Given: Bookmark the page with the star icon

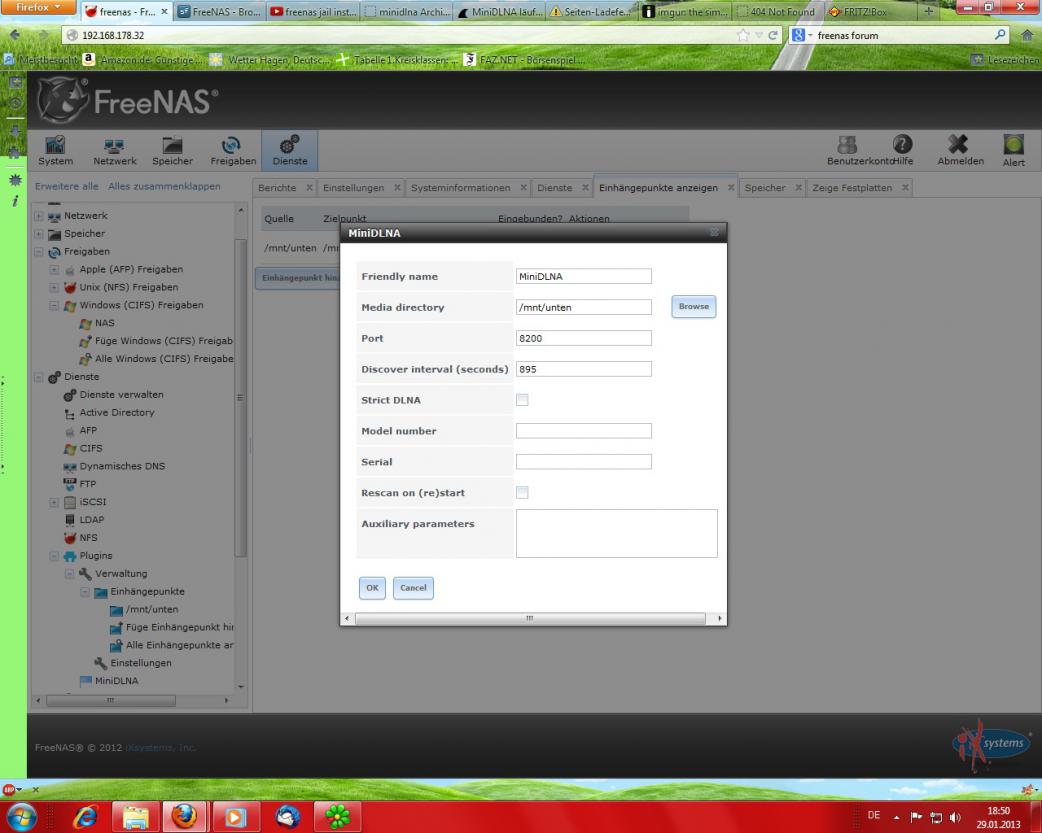Looking at the screenshot, I should point(743,35).
